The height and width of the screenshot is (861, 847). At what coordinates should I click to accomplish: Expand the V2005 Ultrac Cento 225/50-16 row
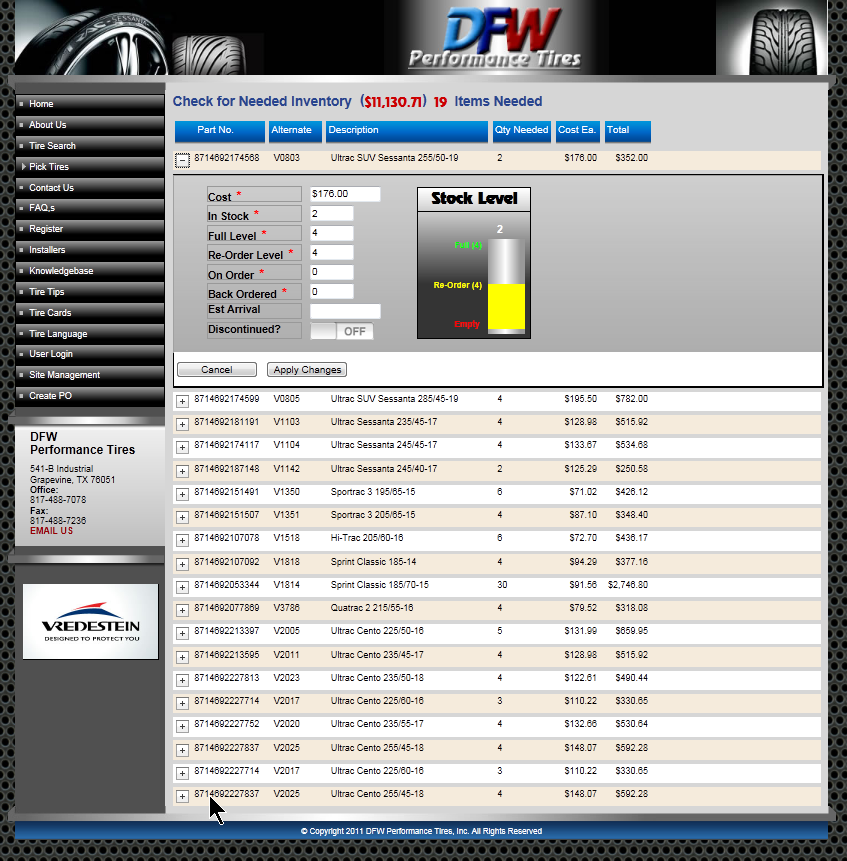coord(182,633)
